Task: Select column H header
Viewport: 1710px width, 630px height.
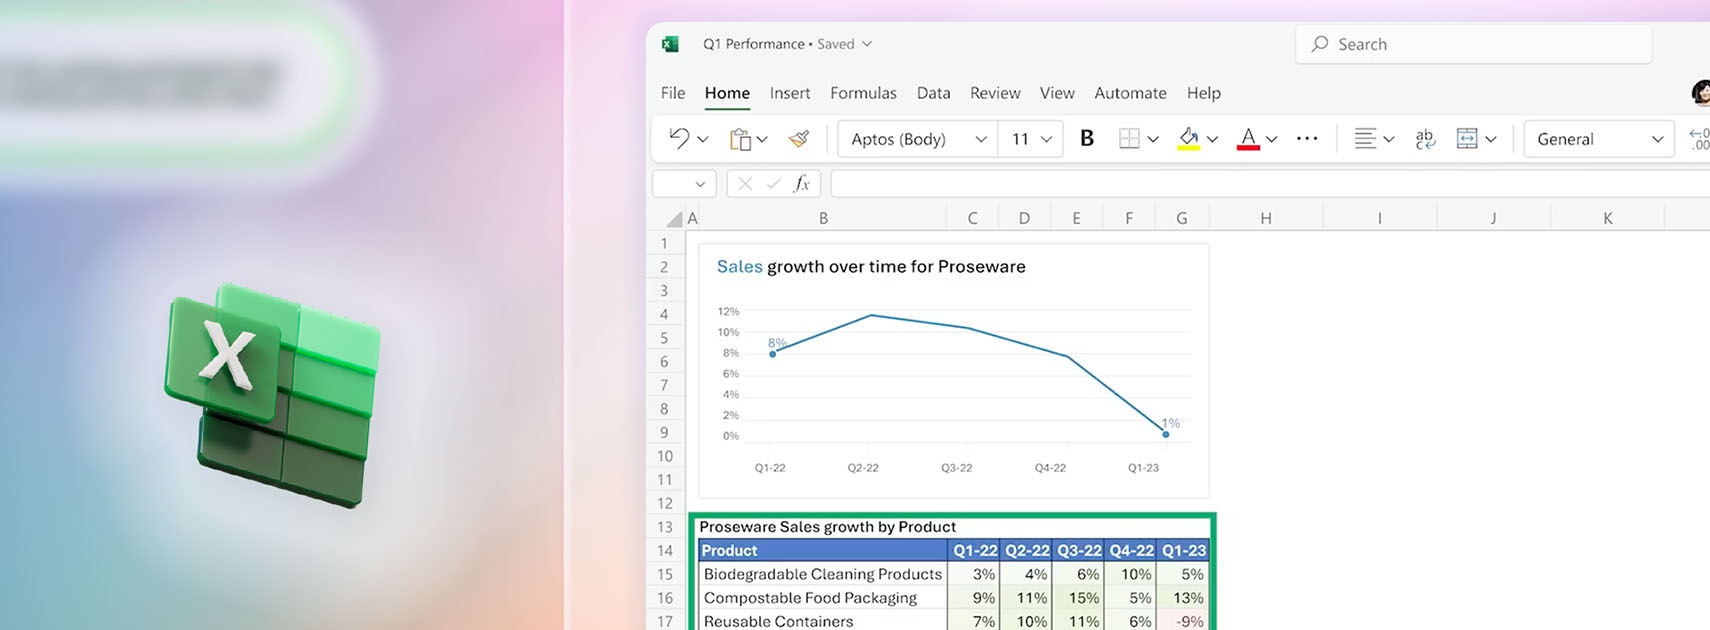Action: tap(1266, 218)
